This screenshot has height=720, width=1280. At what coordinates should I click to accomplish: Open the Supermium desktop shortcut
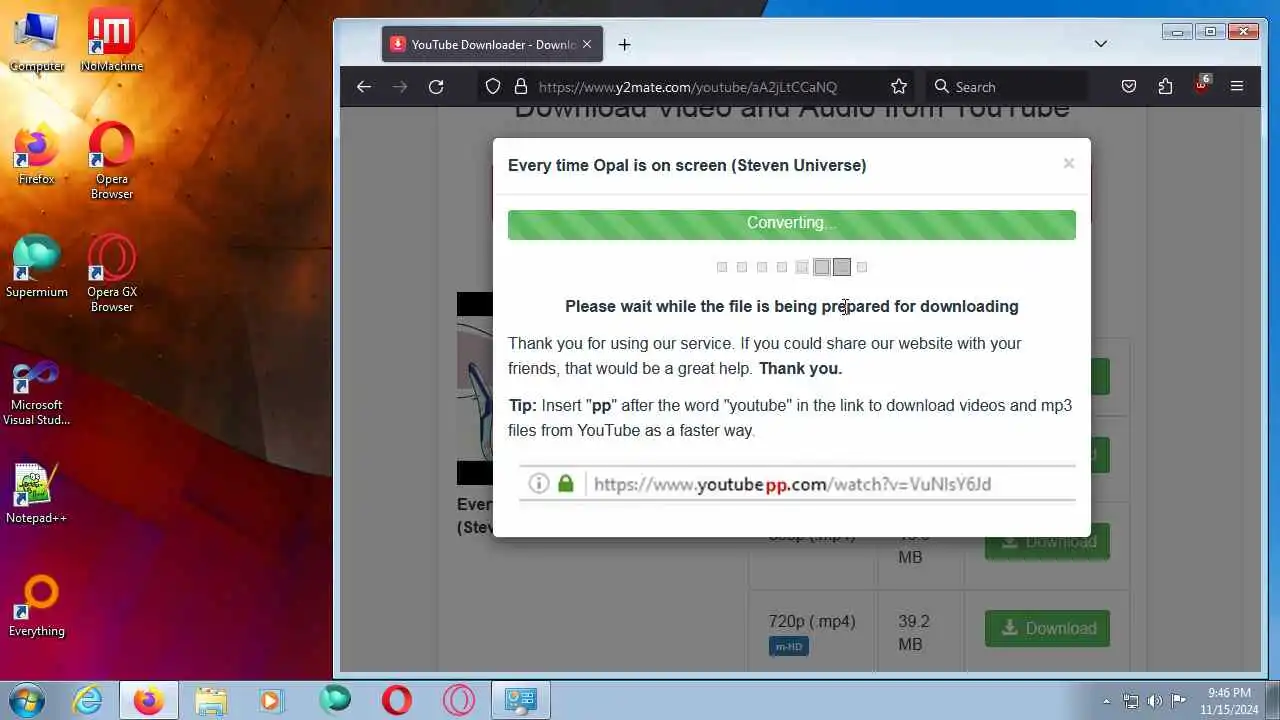pyautogui.click(x=37, y=268)
